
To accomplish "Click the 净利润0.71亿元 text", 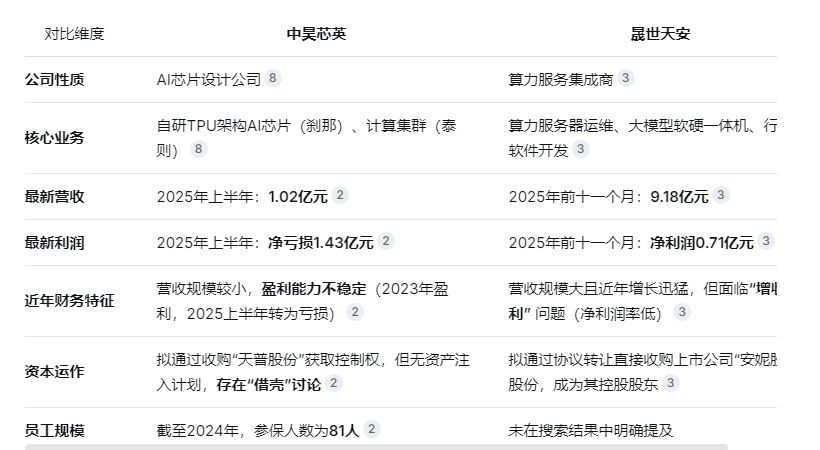I will 702,243.
